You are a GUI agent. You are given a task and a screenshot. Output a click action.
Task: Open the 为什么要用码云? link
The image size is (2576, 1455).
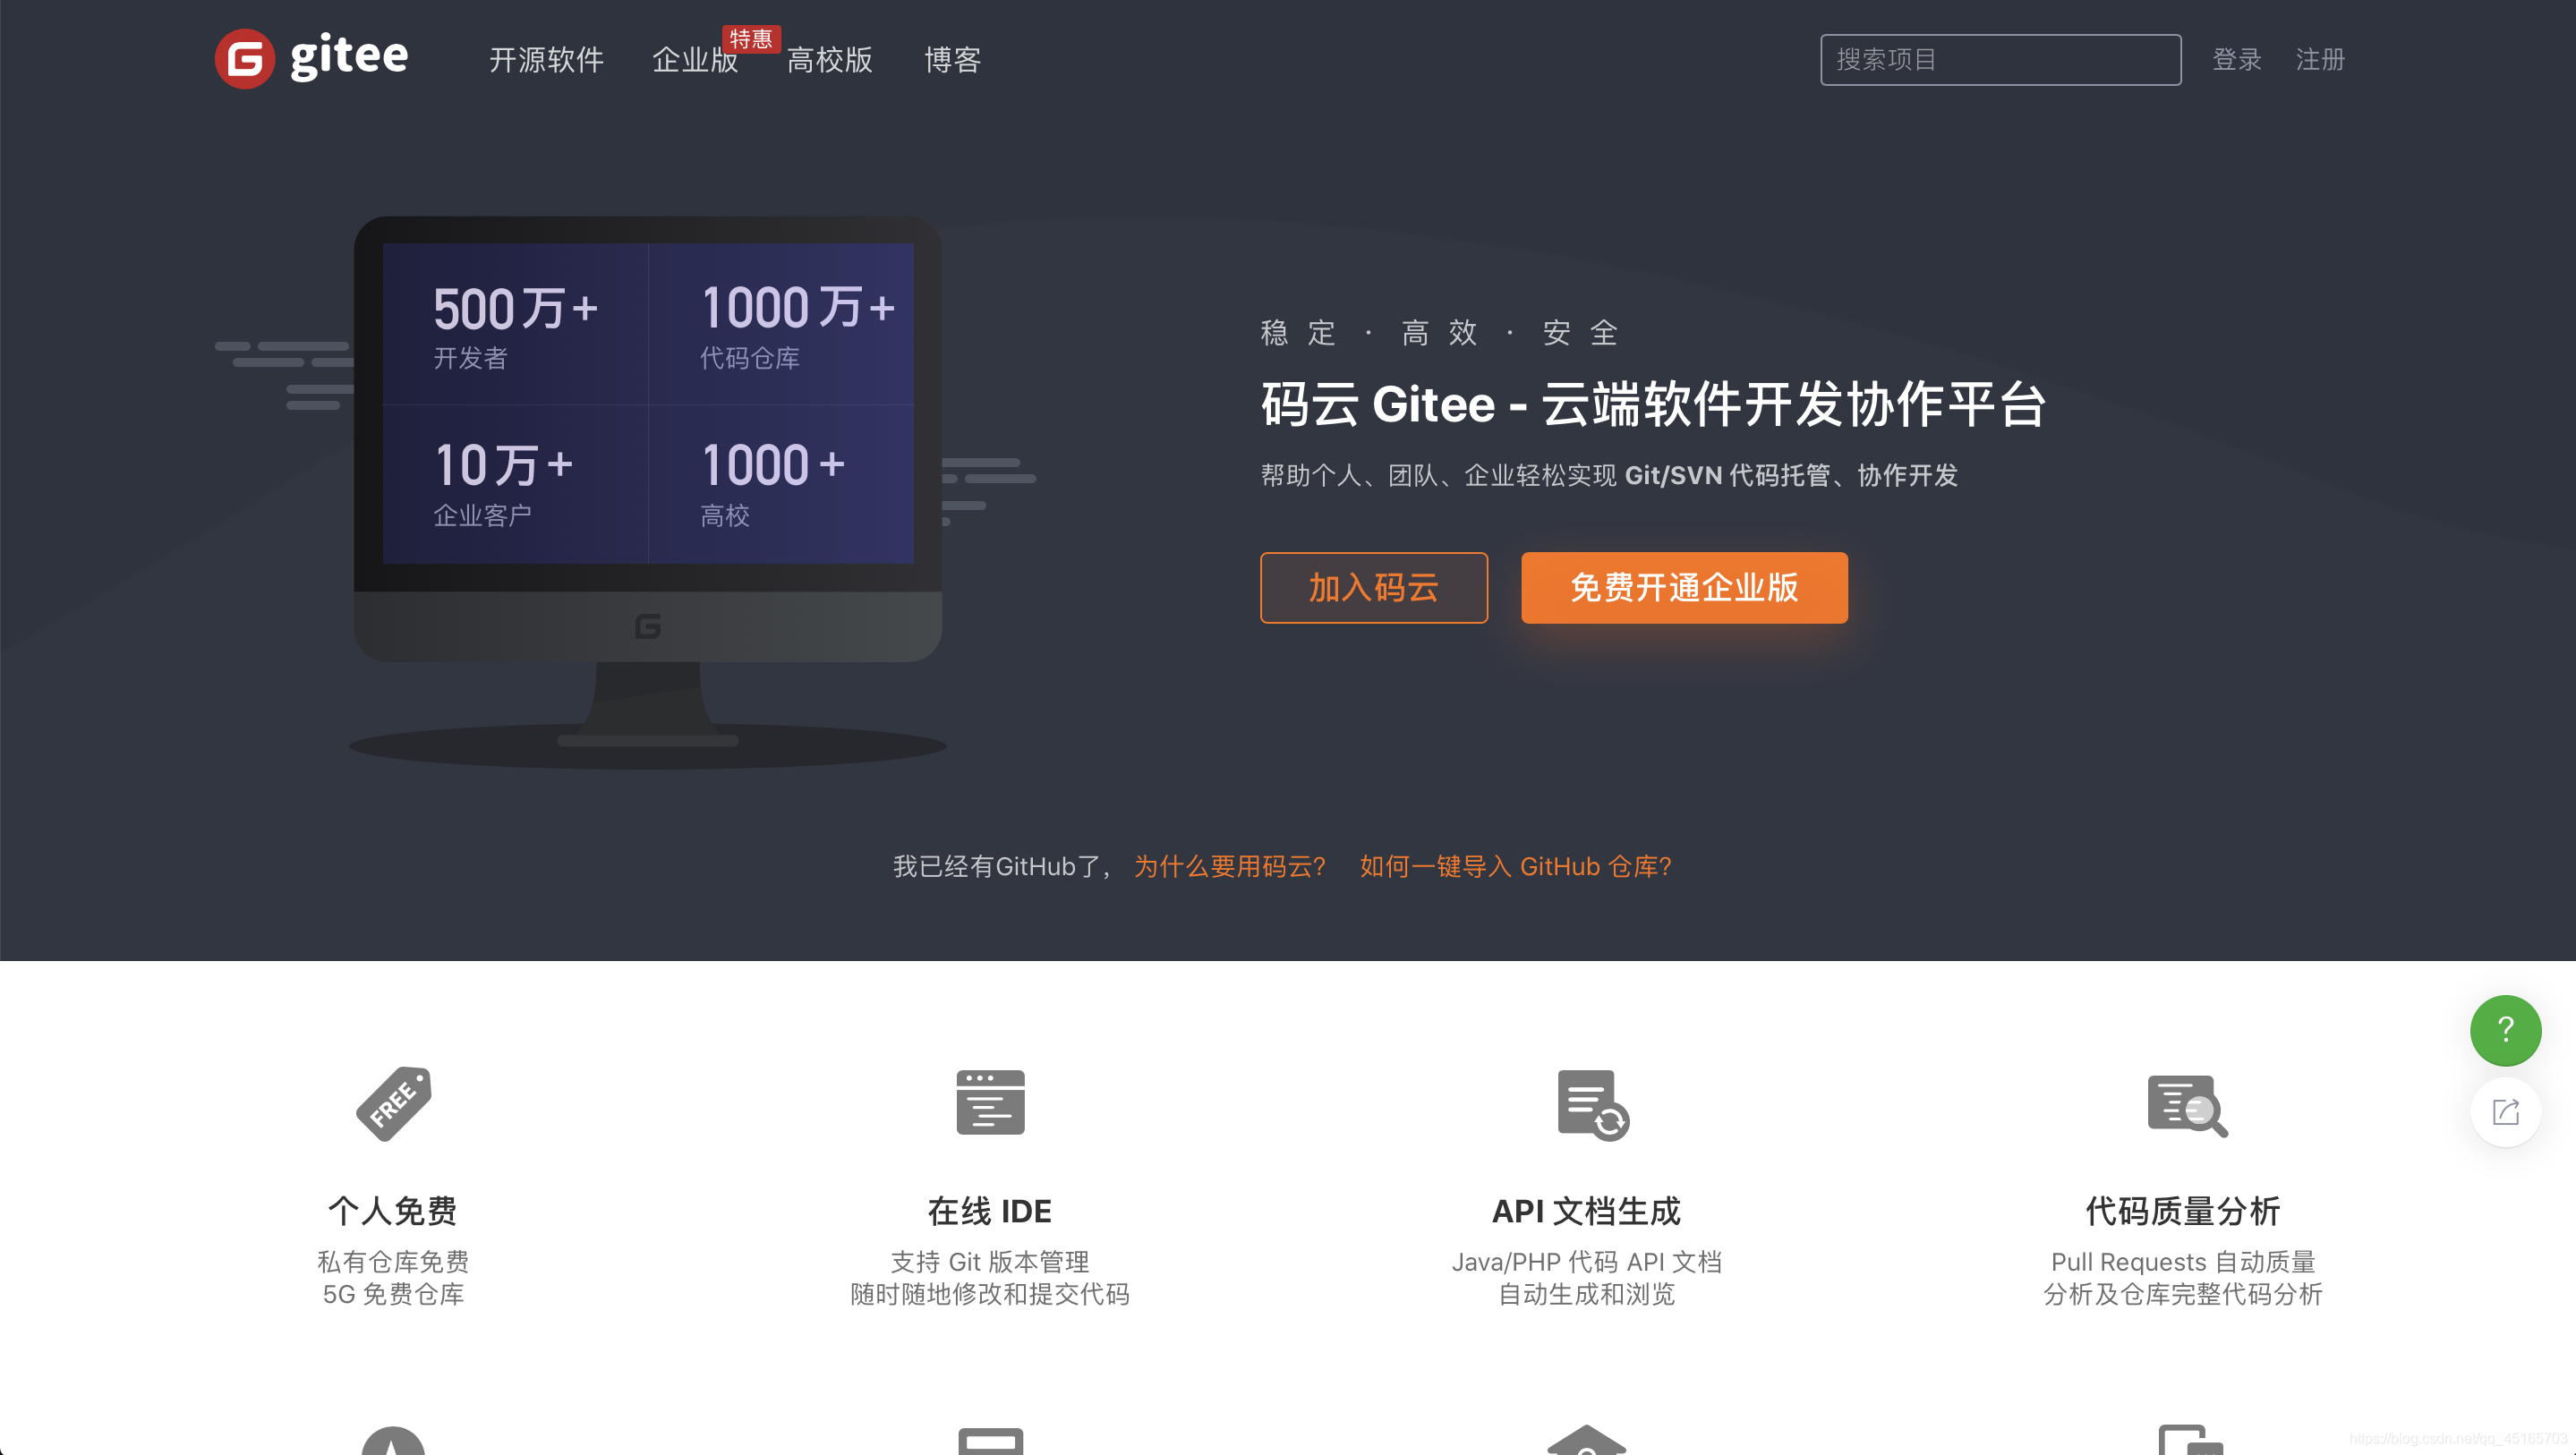pyautogui.click(x=1229, y=866)
